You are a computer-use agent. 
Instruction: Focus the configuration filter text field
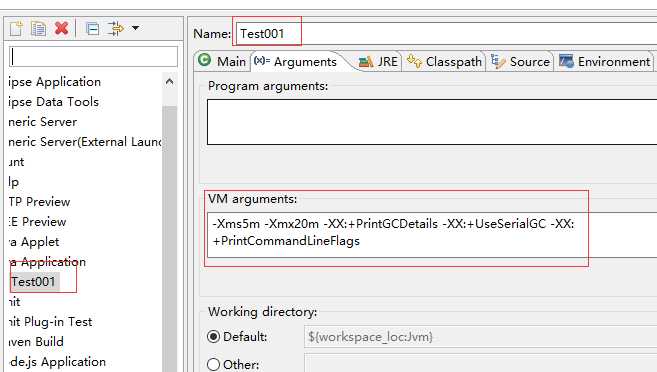(93, 57)
